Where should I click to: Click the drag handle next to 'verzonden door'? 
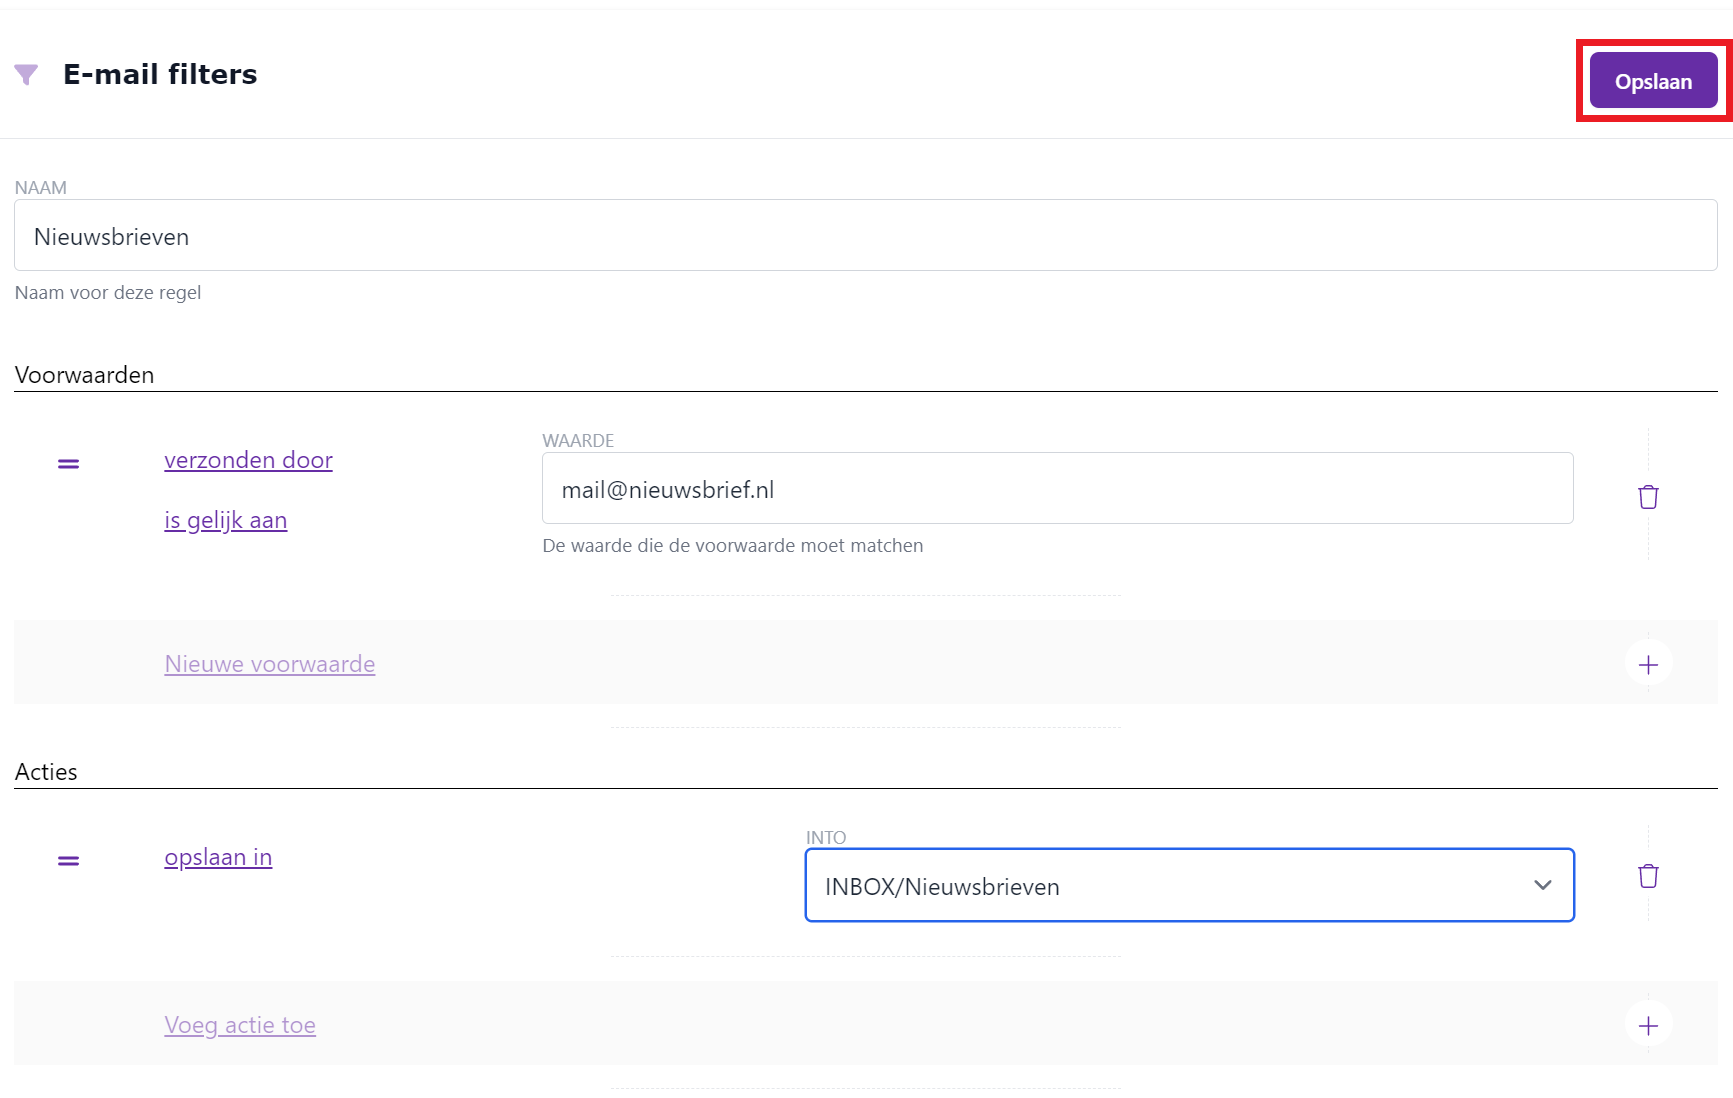[67, 462]
